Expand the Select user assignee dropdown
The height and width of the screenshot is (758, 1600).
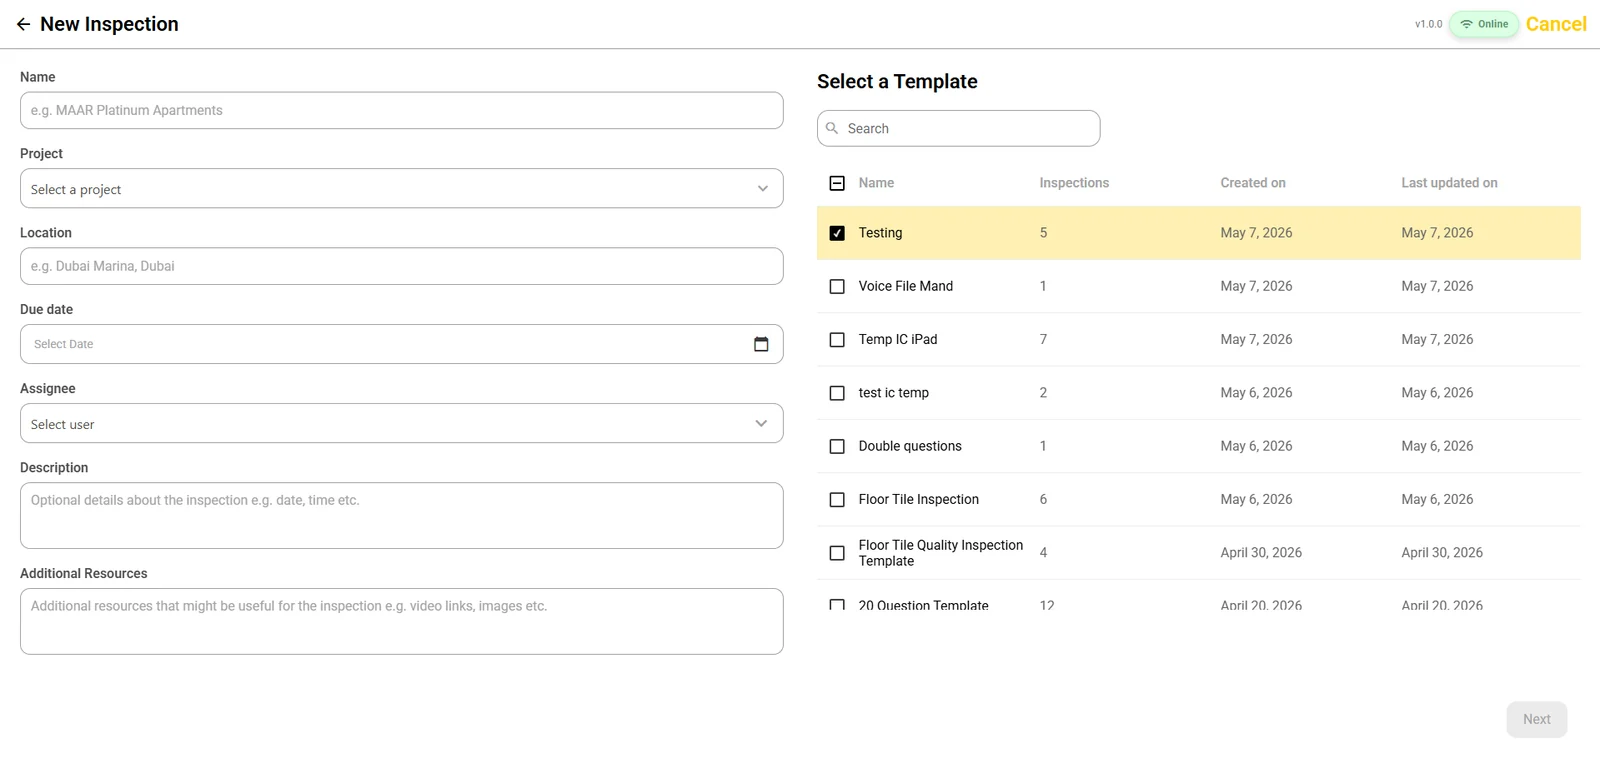(401, 423)
